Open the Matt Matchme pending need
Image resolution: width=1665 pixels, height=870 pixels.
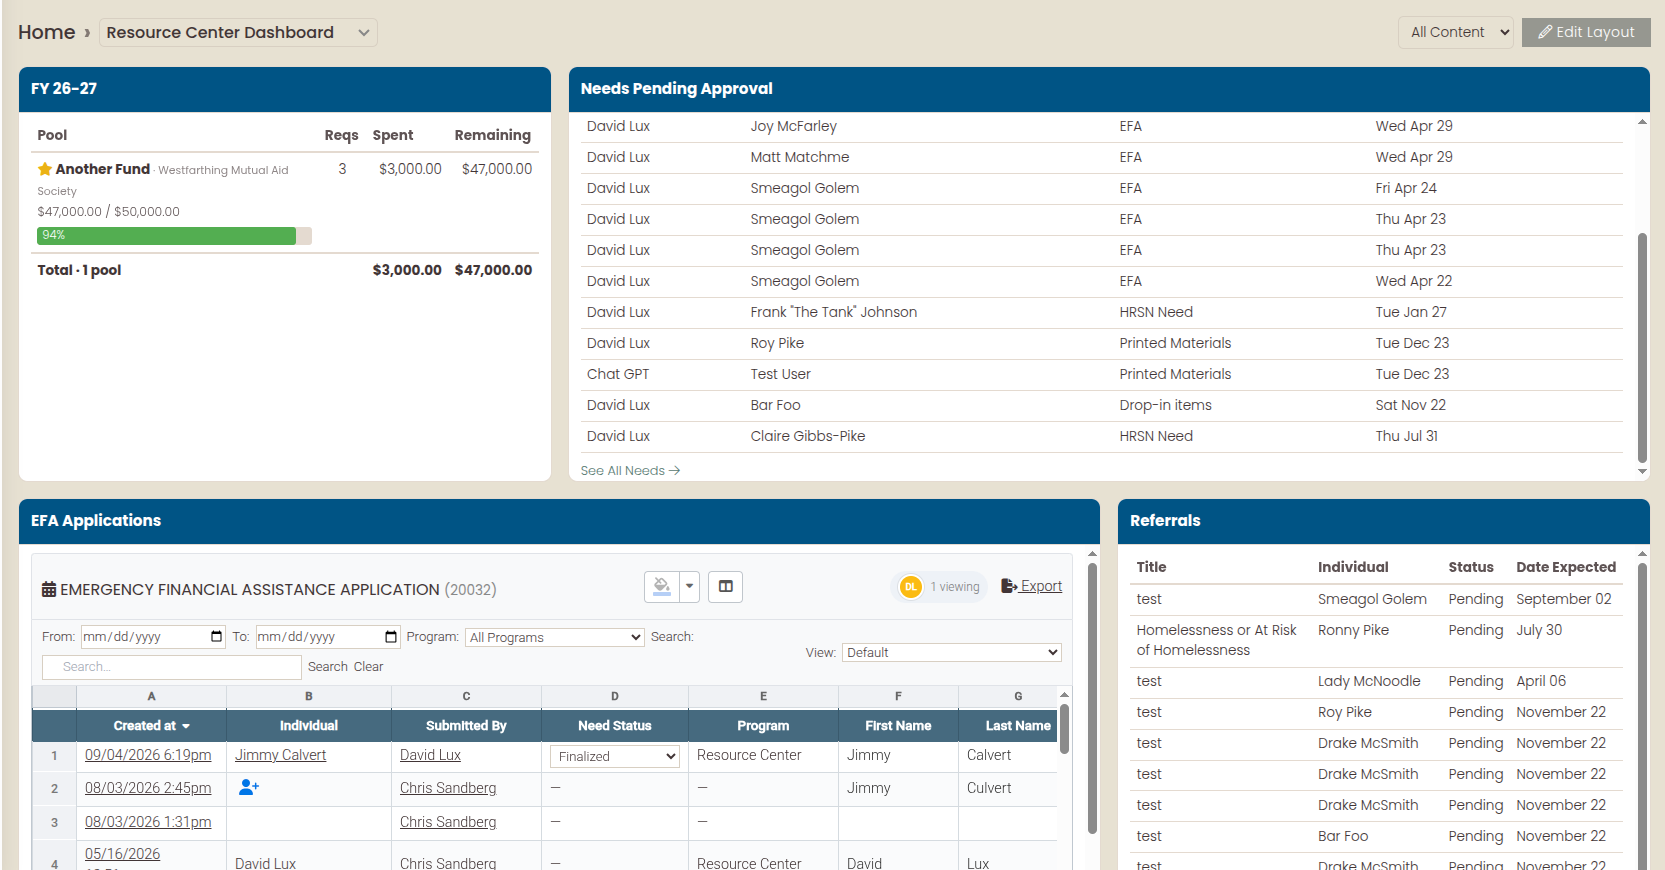[x=1102, y=157]
